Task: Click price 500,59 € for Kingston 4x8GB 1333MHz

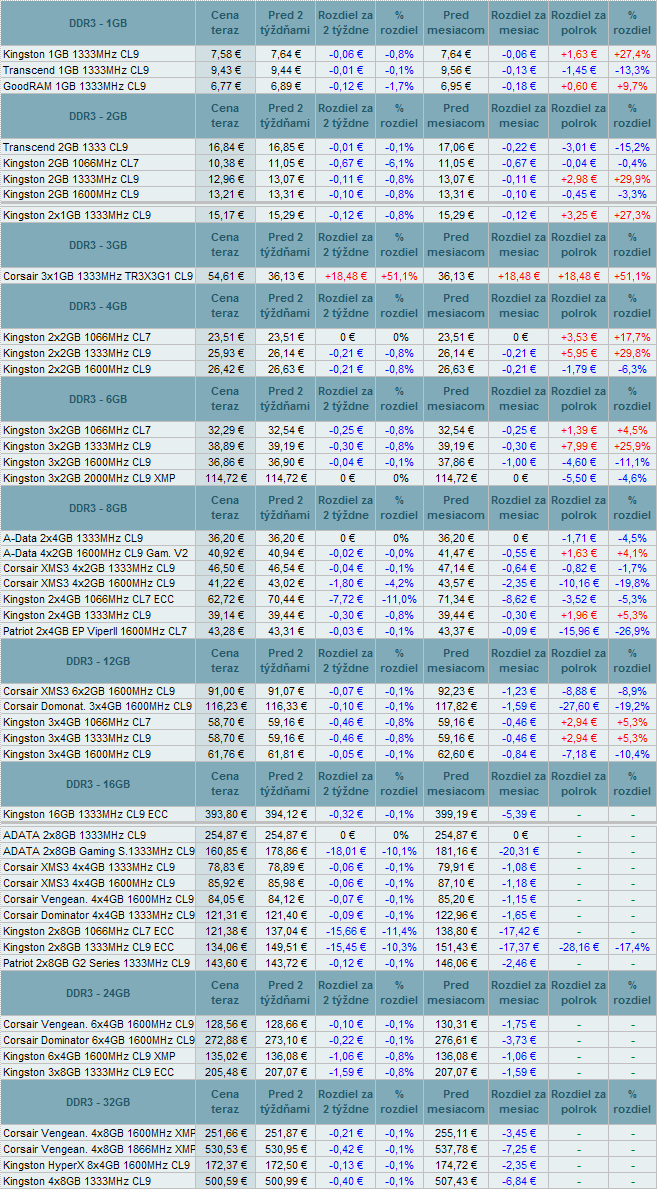Action: (225, 1181)
